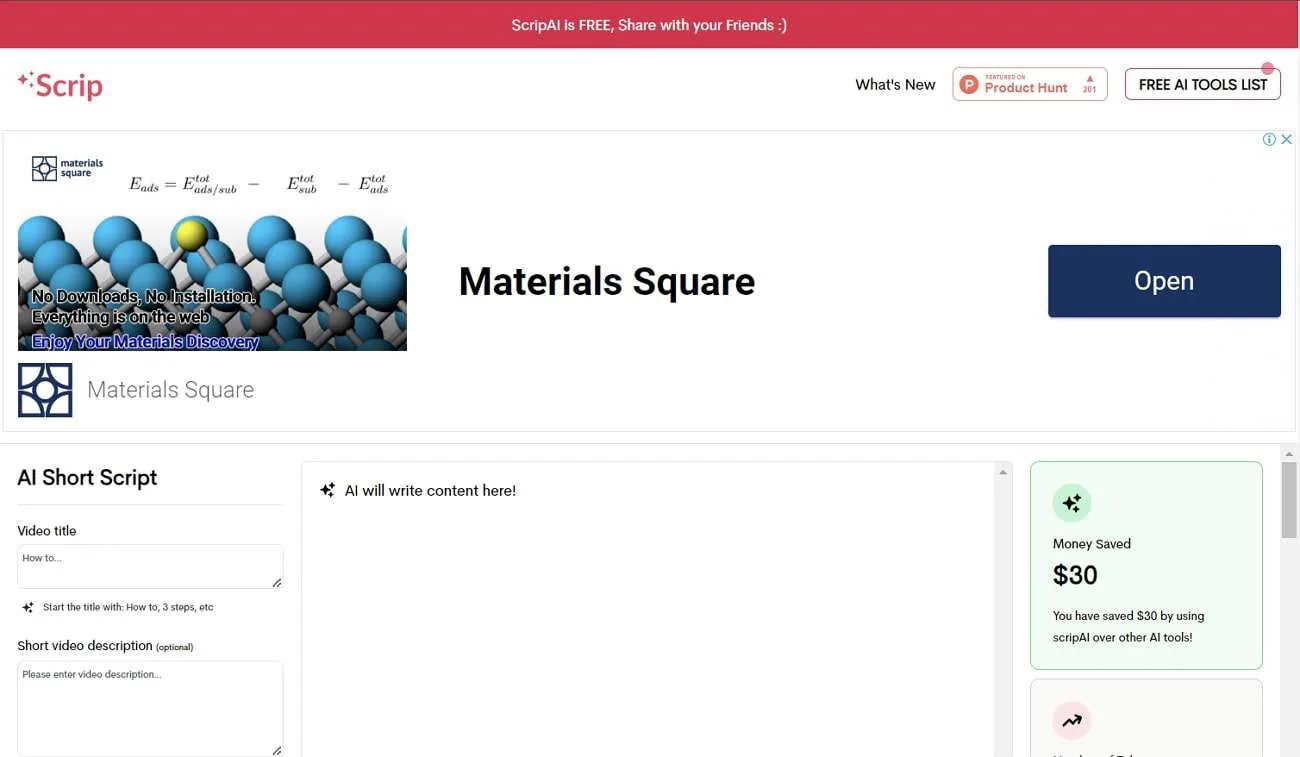
Task: Open the What's New link
Action: point(895,85)
